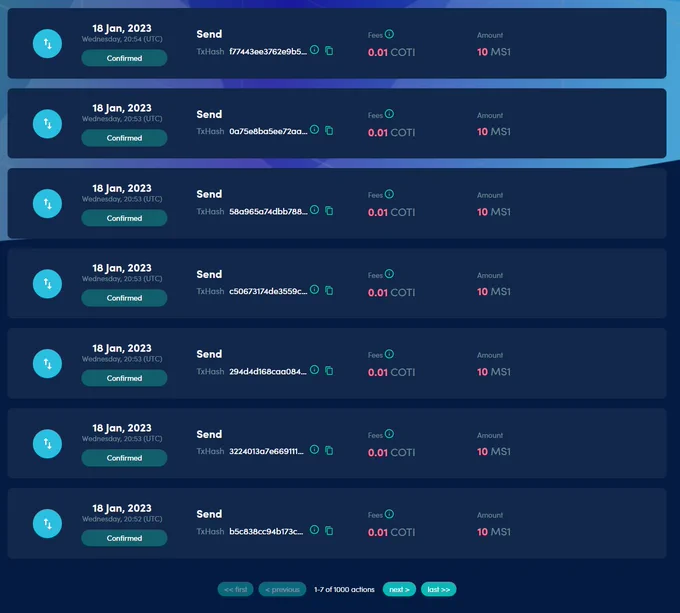Click 'Wednesday, 20:52 (UTC)' timestamp
Screen dimensions: 680x613
tap(122, 519)
